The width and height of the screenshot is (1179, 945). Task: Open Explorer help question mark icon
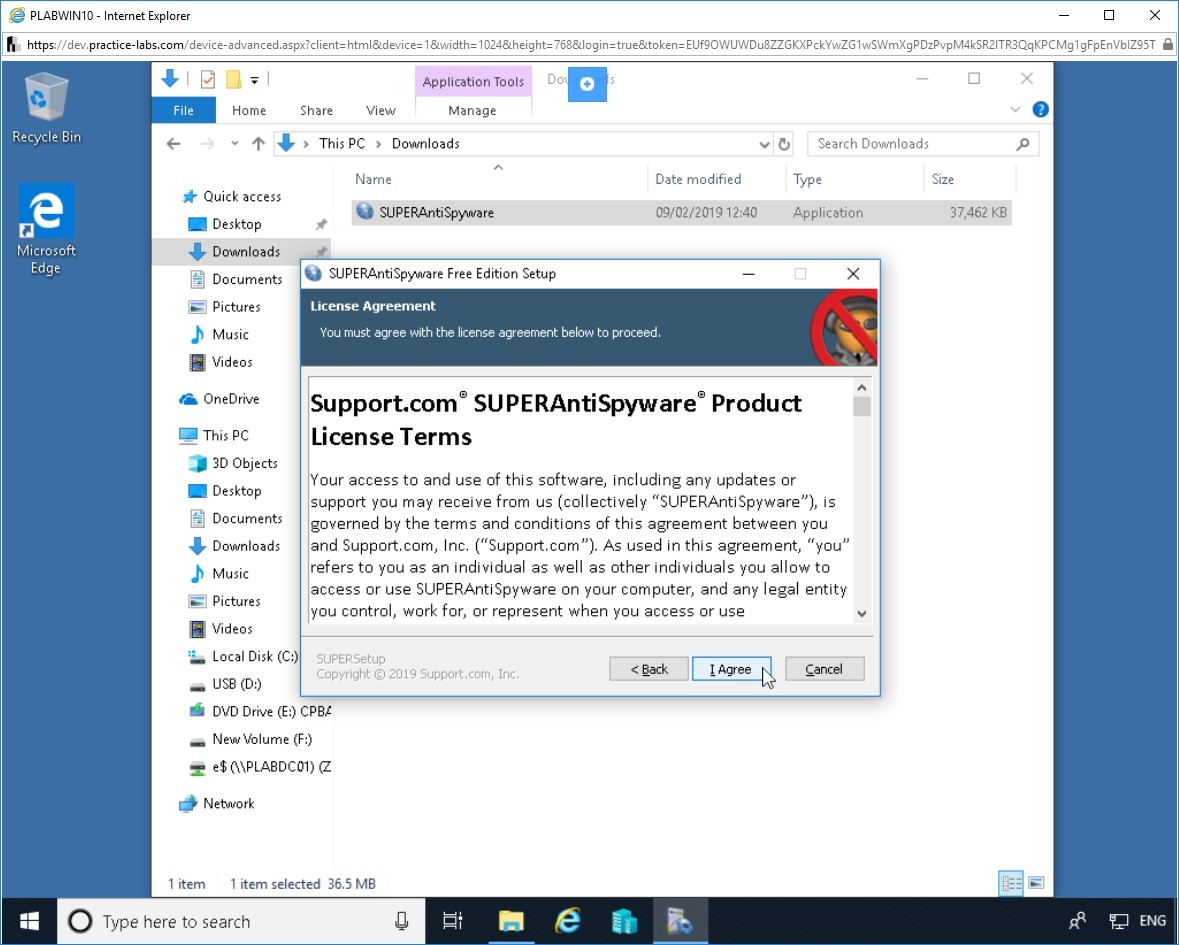[1041, 110]
